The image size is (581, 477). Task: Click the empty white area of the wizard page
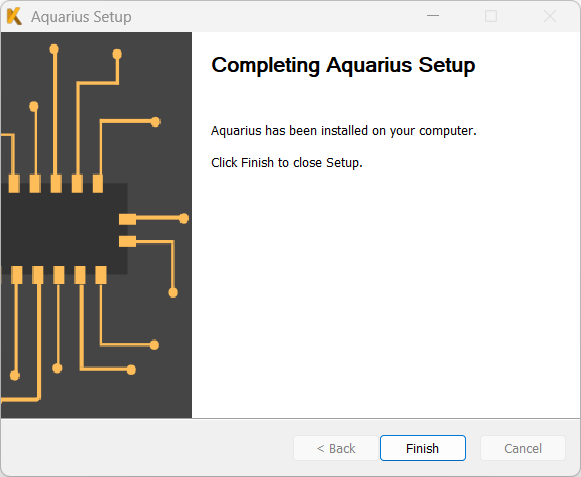point(385,297)
